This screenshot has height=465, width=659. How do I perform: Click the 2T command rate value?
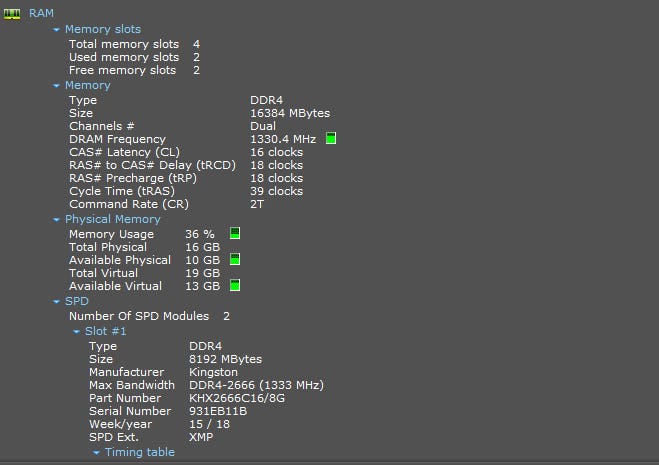(257, 204)
